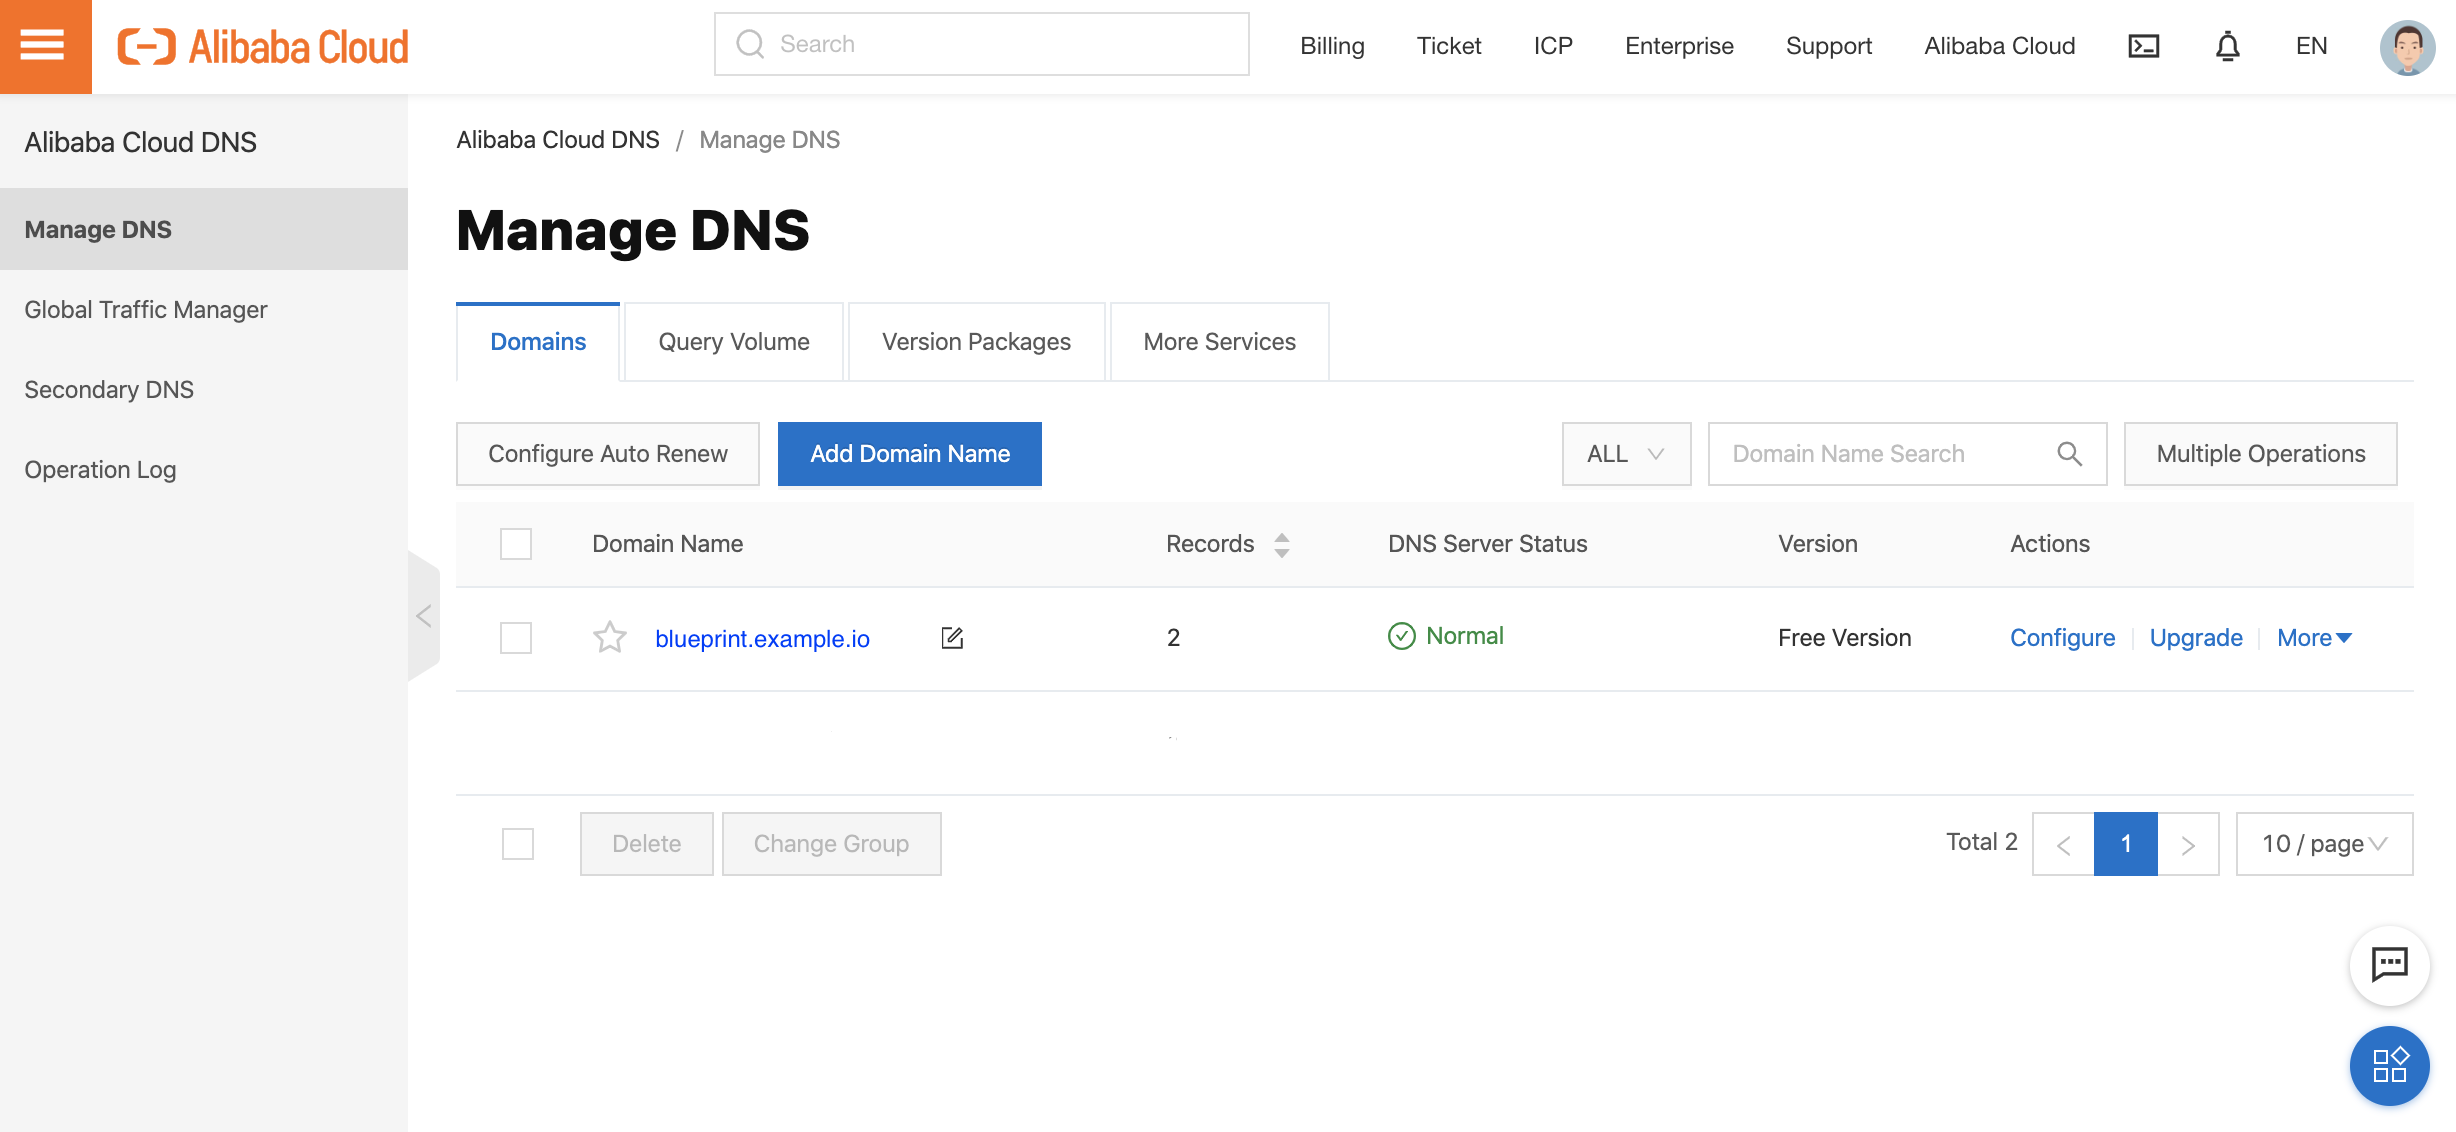Open Global Traffic Manager in sidebar

coord(146,310)
